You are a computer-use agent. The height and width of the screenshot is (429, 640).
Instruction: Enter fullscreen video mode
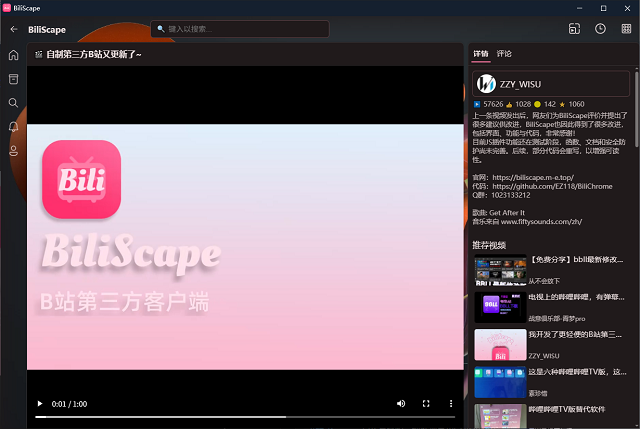point(426,403)
